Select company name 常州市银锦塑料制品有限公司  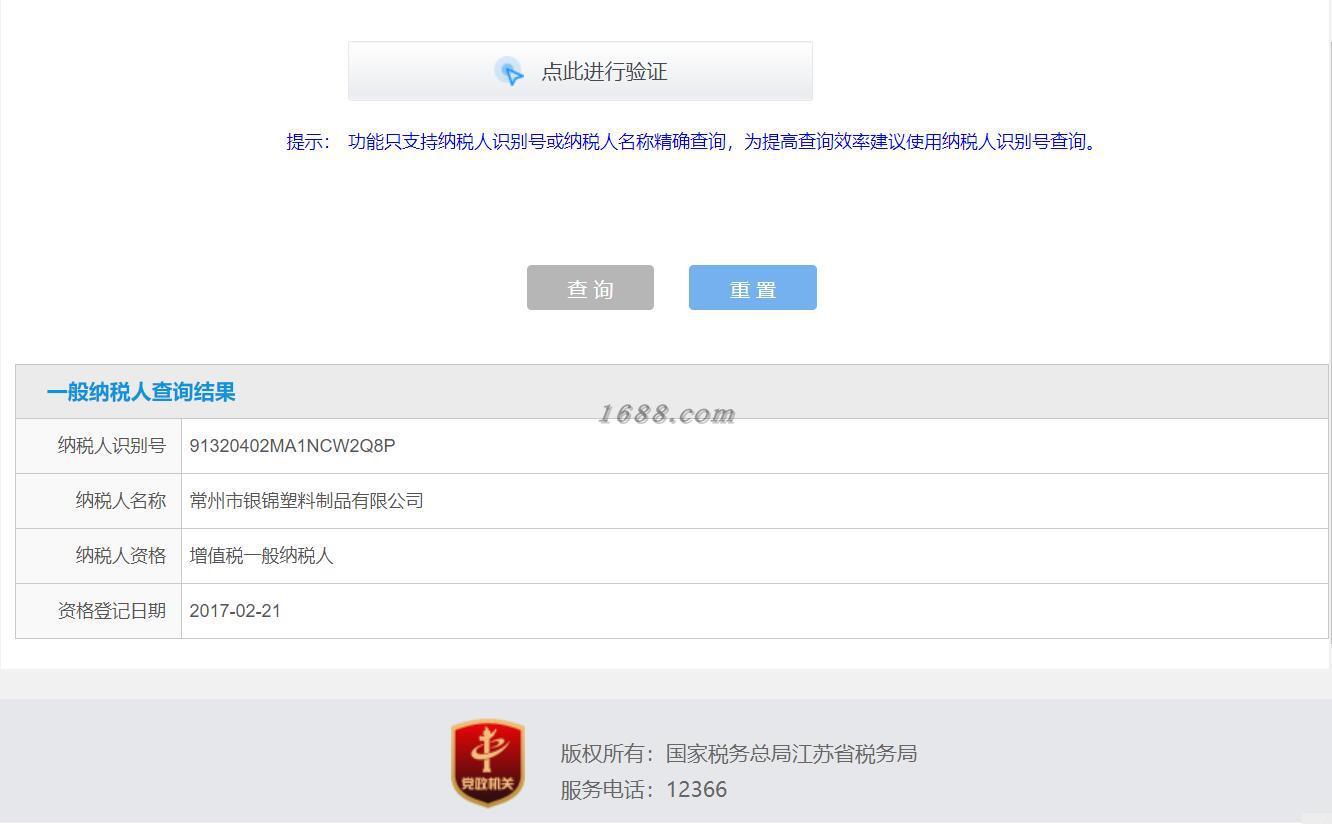coord(306,501)
